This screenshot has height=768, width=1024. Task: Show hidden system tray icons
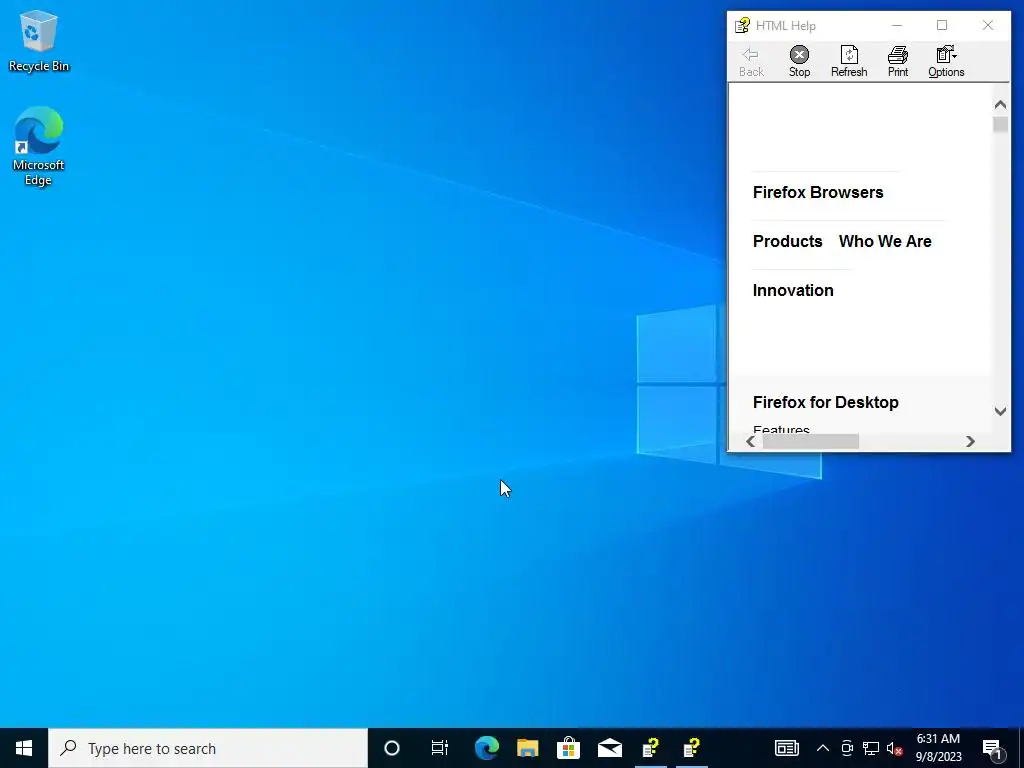[x=823, y=748]
